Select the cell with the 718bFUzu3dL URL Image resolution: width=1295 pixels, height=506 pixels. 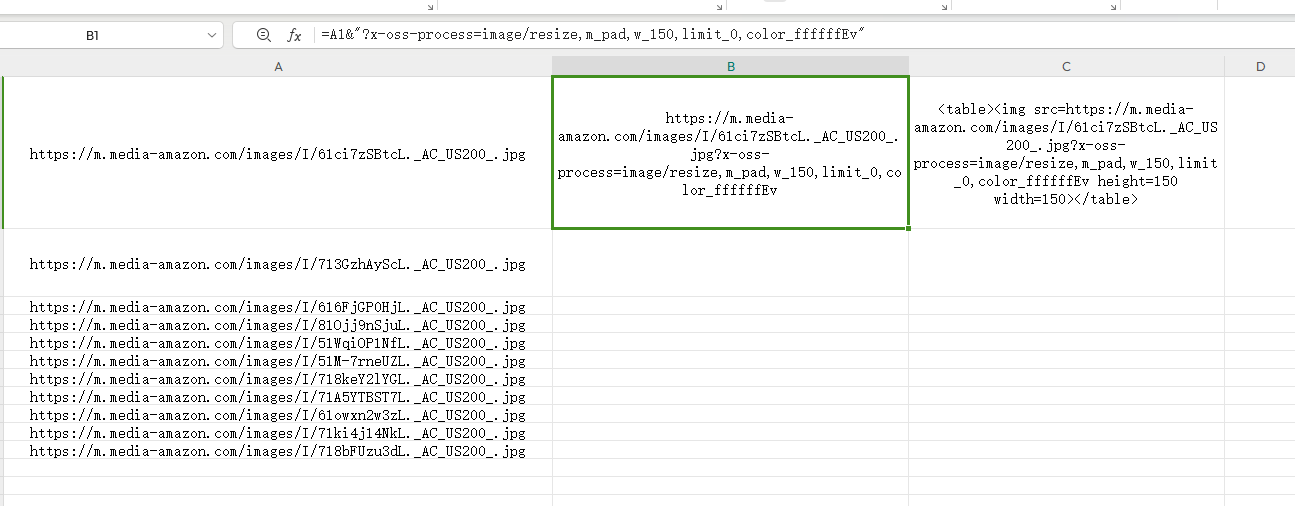pos(277,451)
